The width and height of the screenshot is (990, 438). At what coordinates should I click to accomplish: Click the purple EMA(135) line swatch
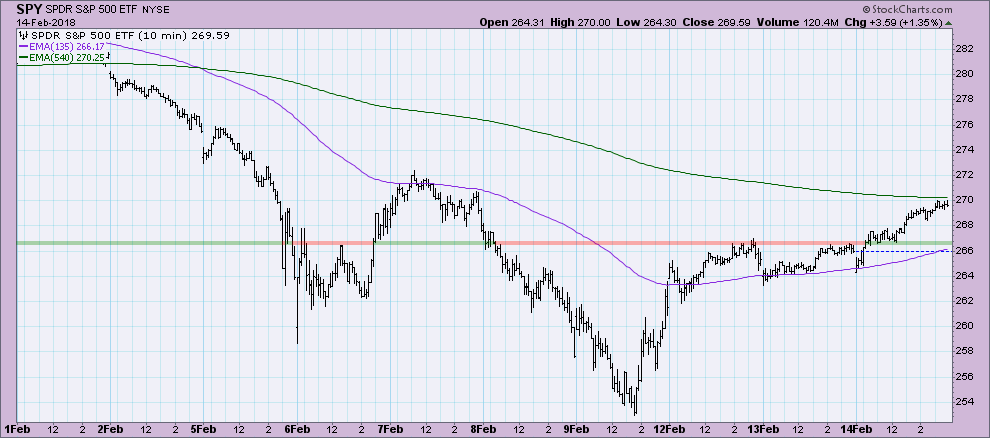[x=25, y=46]
